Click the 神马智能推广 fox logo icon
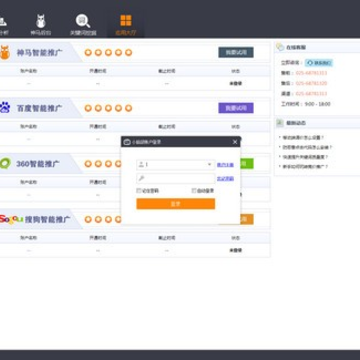 [x=5, y=53]
